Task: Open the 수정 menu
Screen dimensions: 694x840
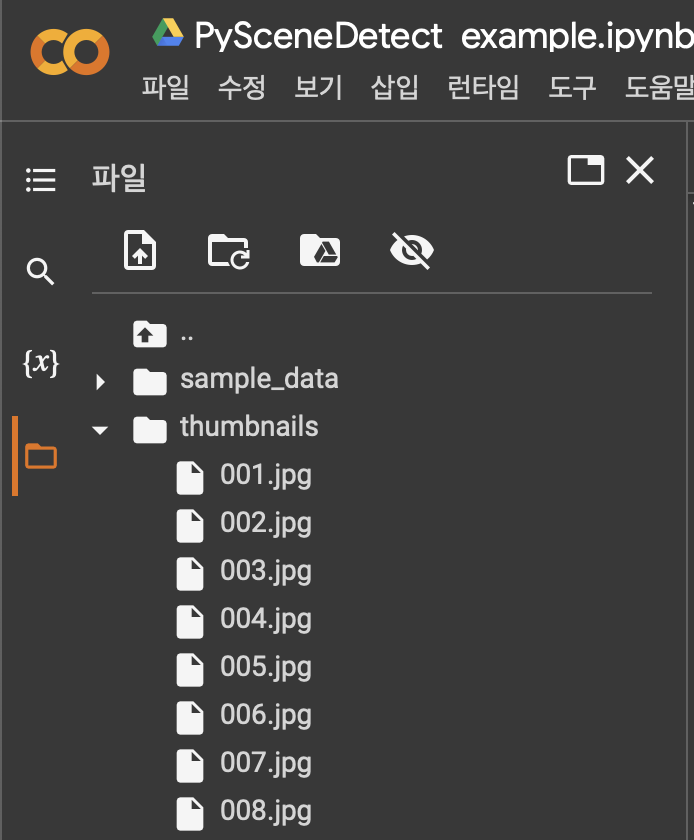Action: [x=242, y=87]
